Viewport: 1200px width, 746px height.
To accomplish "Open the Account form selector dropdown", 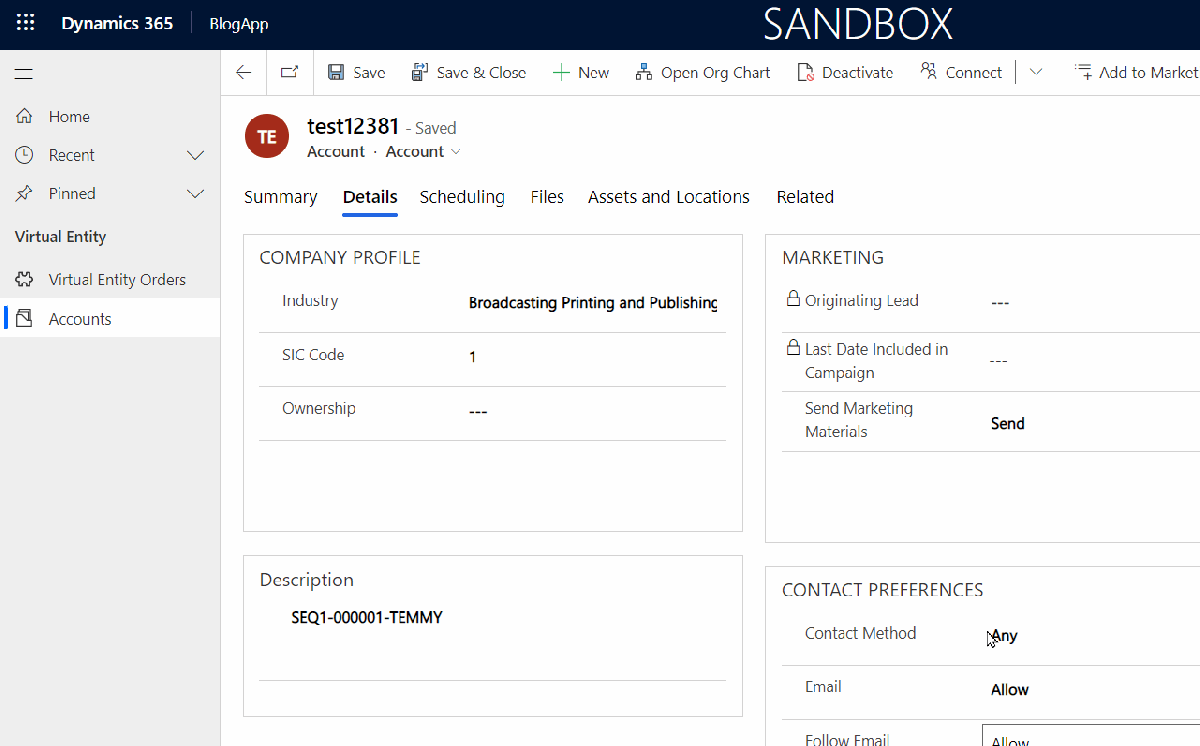I will (424, 152).
